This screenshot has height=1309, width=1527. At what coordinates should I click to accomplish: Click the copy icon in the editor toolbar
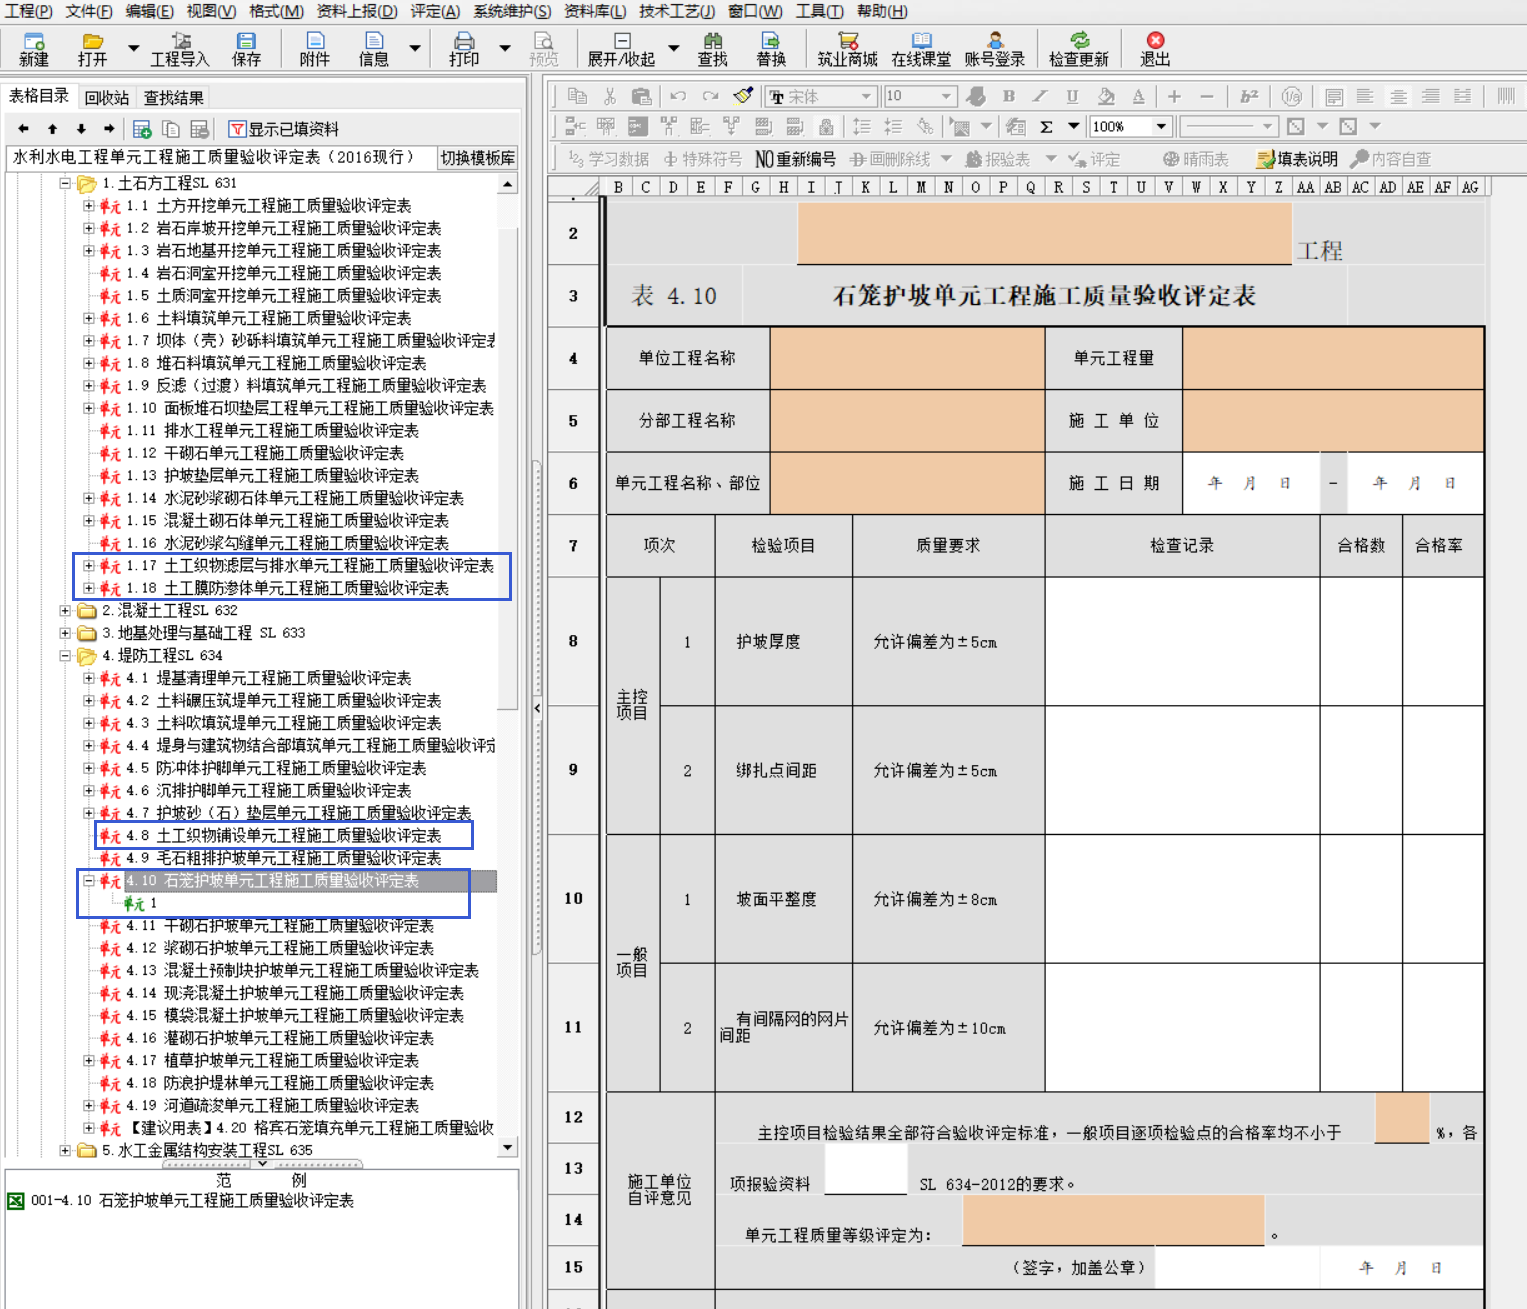tap(577, 96)
